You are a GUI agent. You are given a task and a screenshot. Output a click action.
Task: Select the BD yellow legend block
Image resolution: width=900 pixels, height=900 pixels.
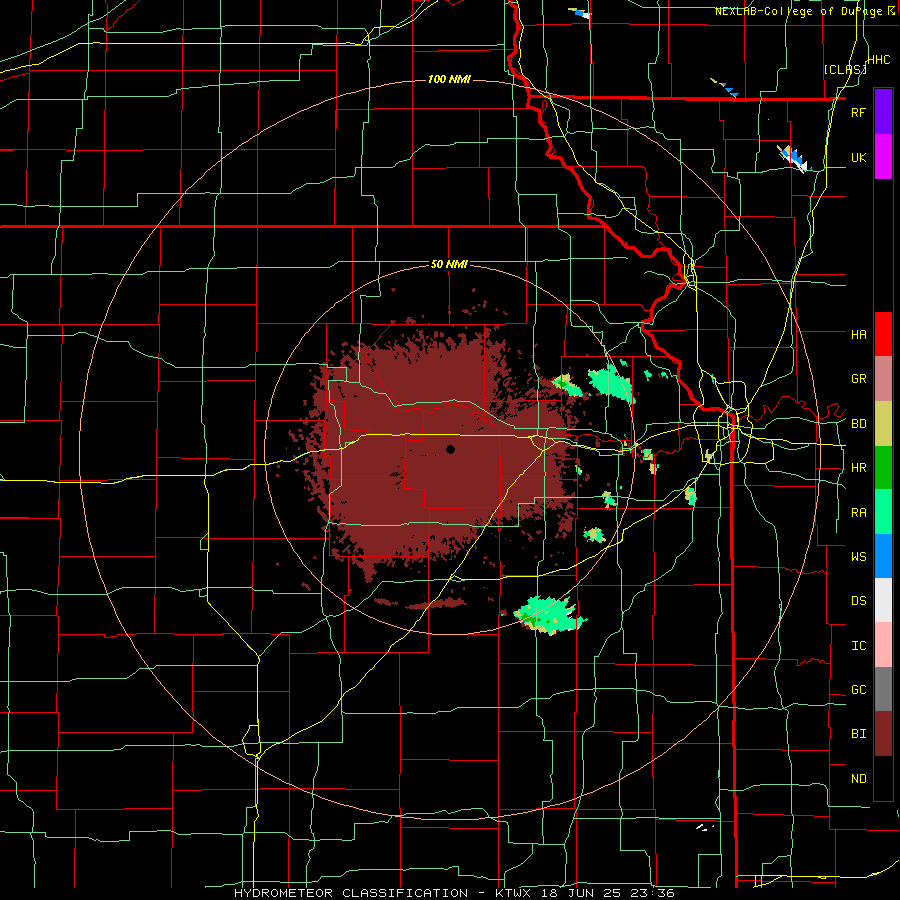tap(883, 424)
